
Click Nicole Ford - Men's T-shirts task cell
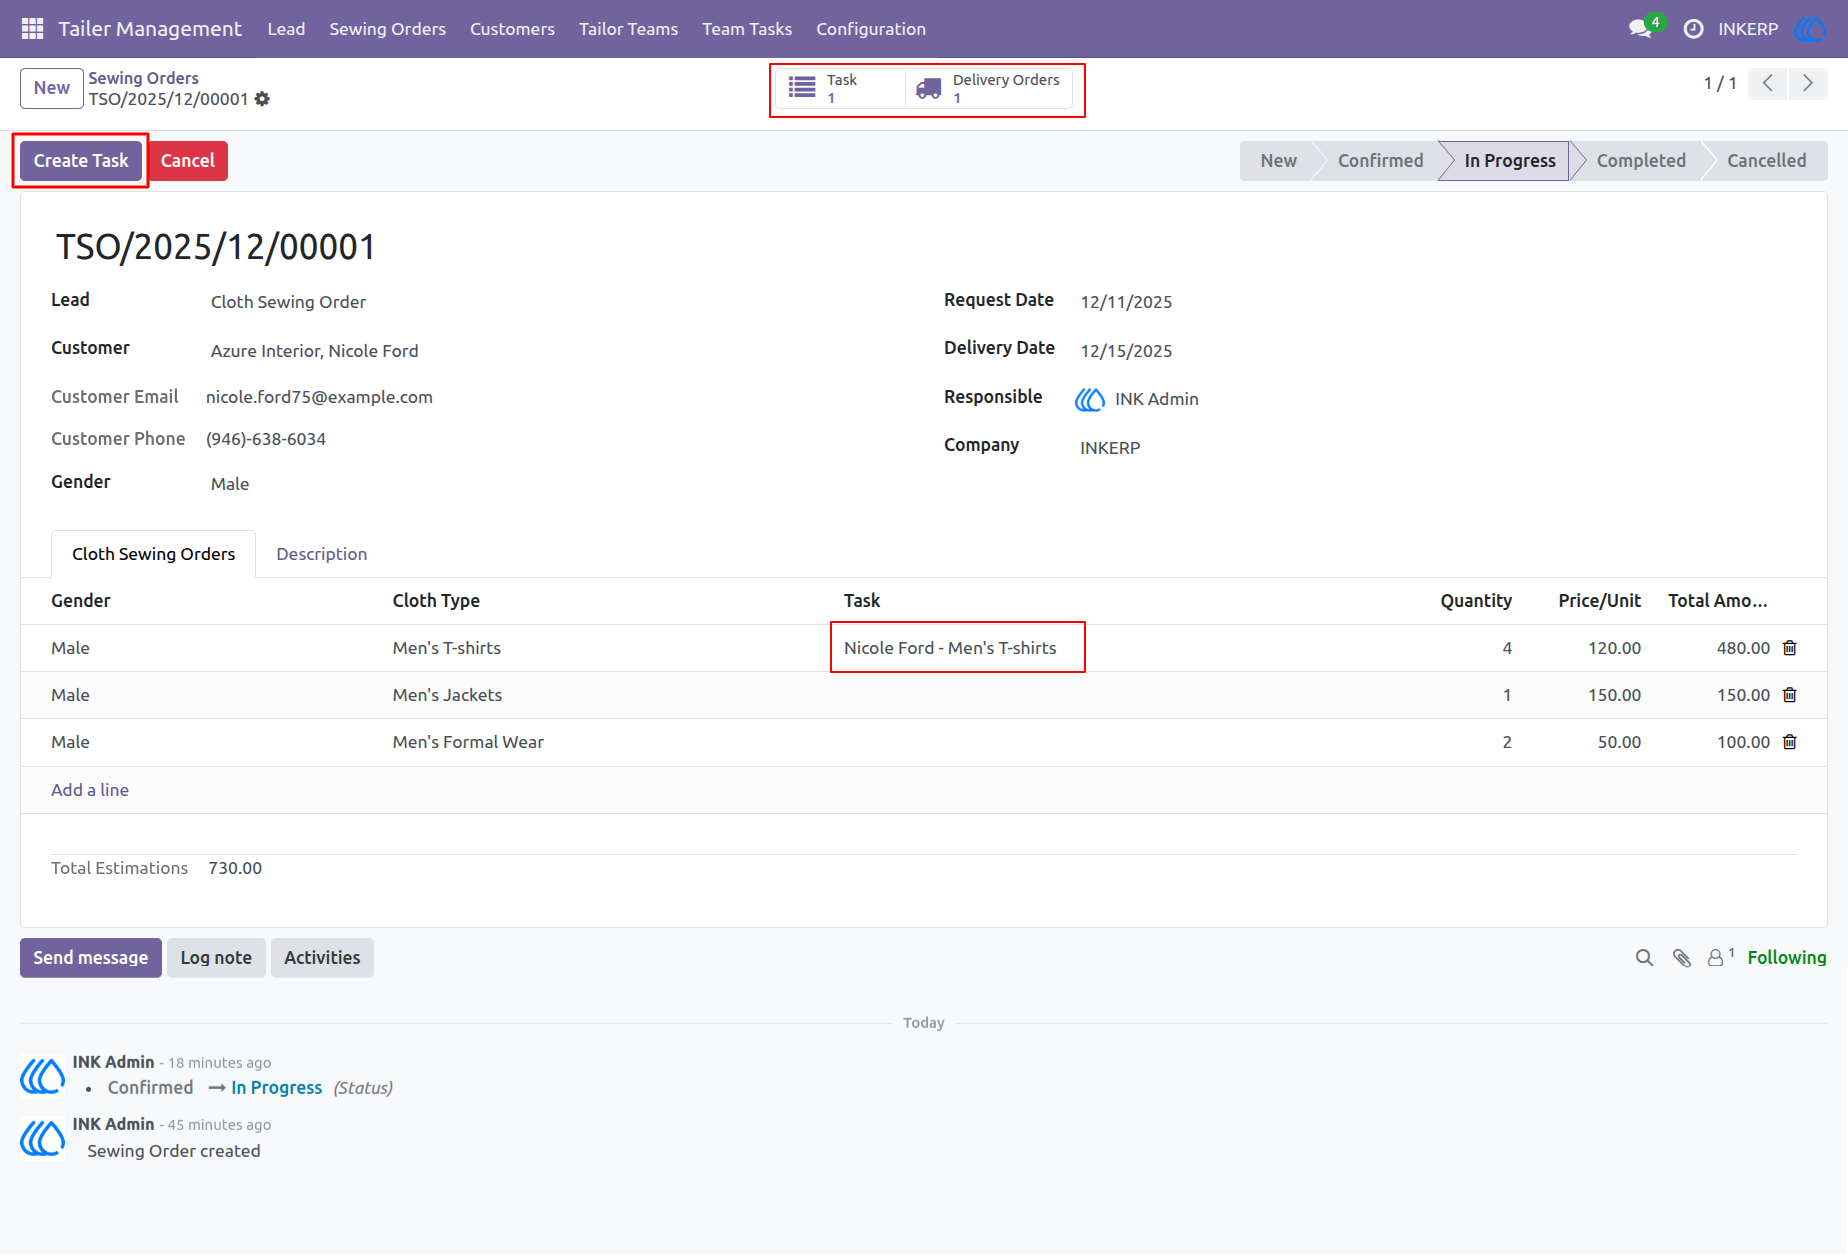pos(950,648)
